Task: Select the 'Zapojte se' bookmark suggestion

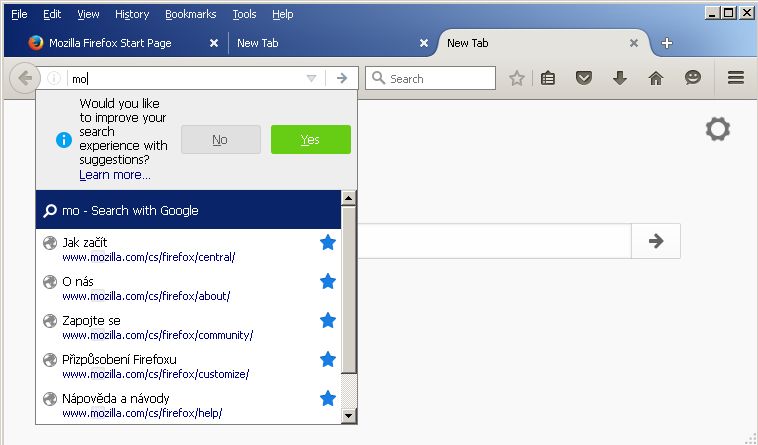Action: point(189,328)
